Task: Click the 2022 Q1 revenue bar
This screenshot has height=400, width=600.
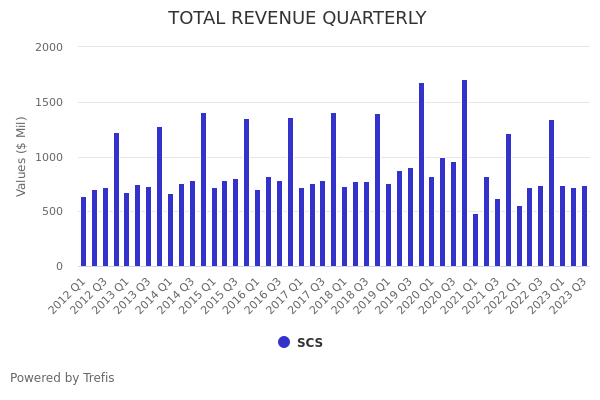Action: (519, 236)
